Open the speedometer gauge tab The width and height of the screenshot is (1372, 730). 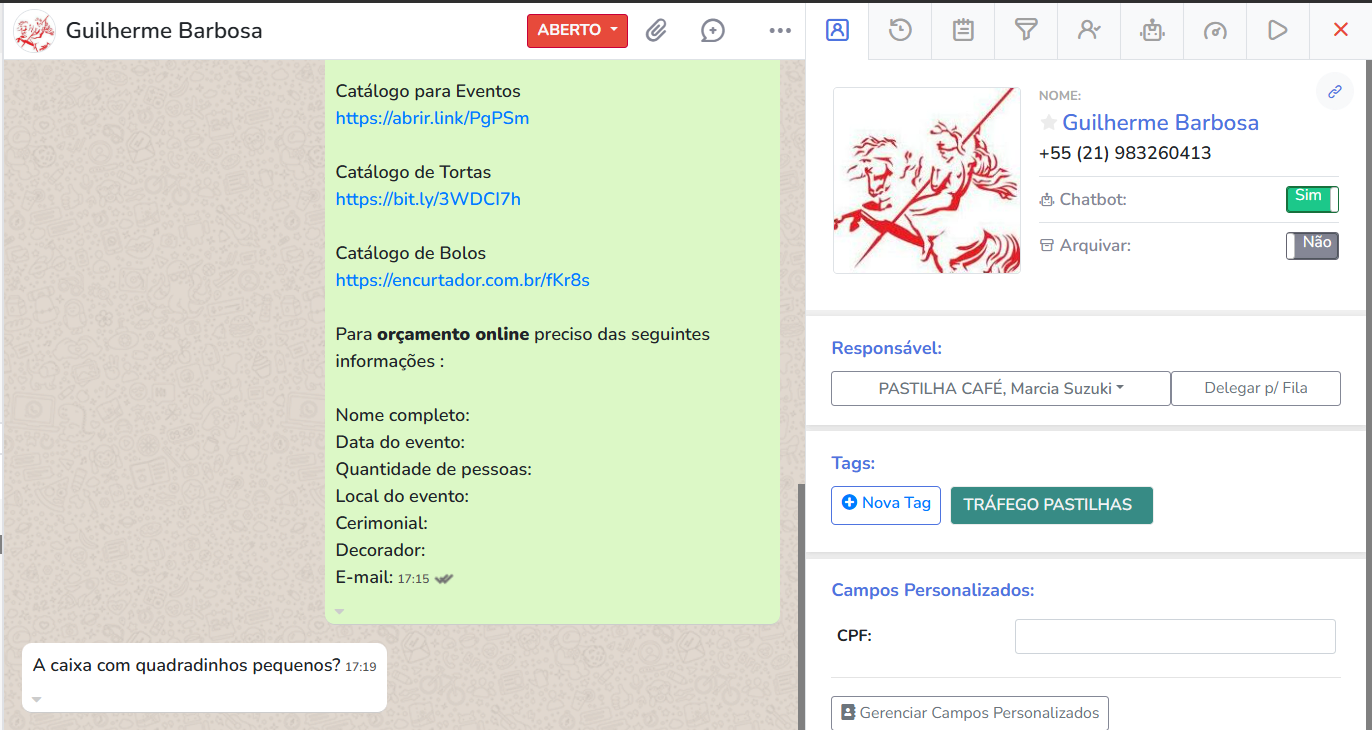pyautogui.click(x=1215, y=30)
